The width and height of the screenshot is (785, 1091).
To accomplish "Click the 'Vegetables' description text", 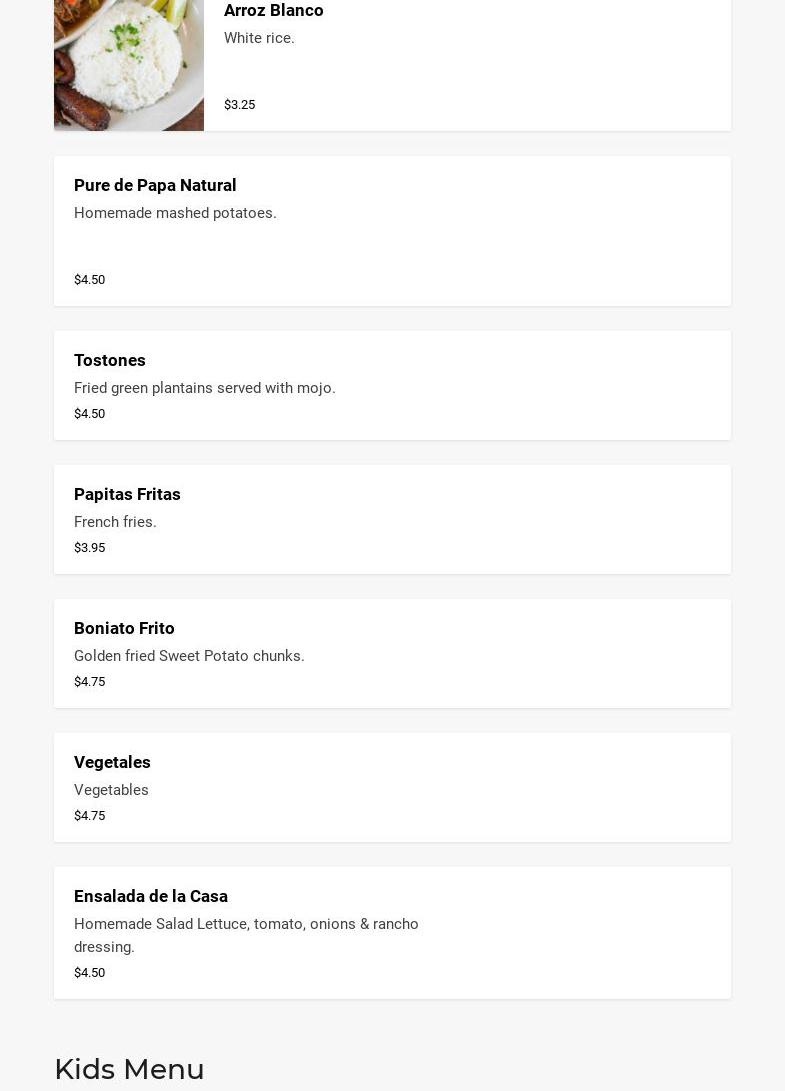I will click(111, 790).
